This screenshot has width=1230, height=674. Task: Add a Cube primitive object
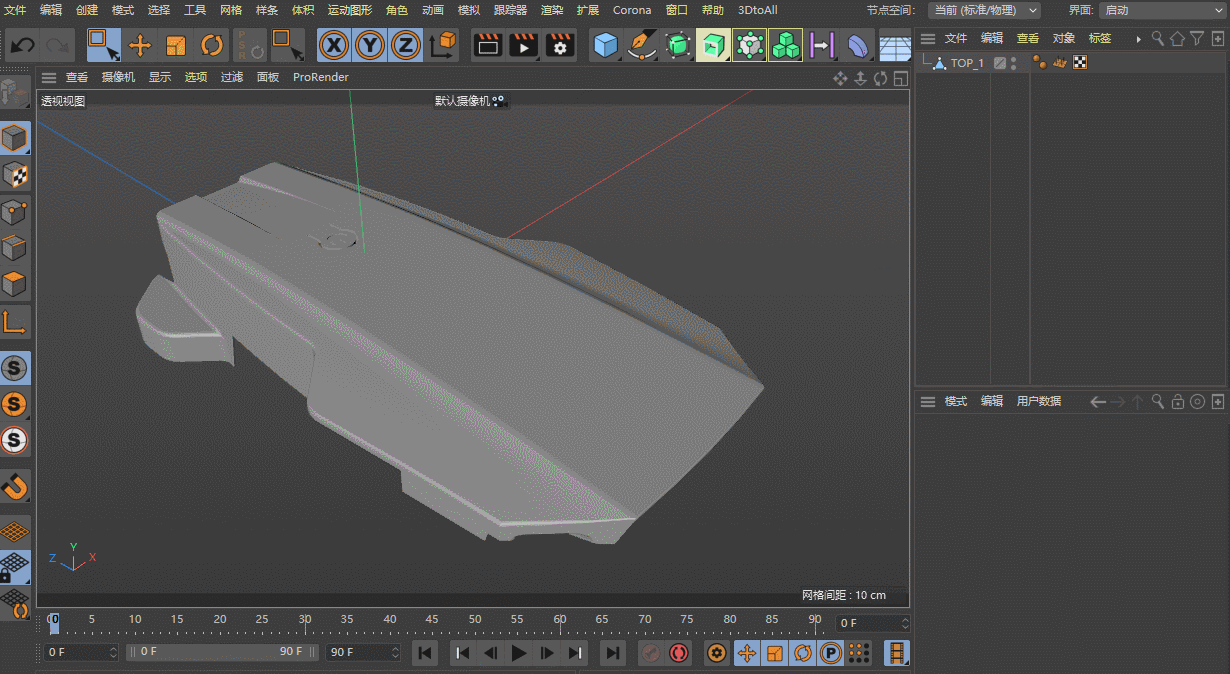coord(605,46)
